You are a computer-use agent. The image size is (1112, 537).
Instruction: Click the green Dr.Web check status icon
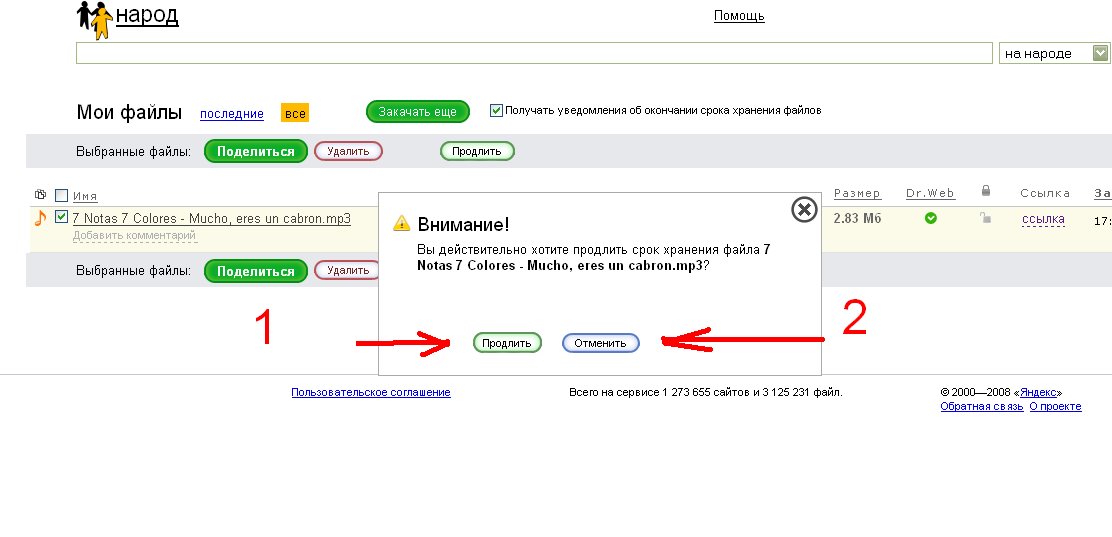point(930,218)
